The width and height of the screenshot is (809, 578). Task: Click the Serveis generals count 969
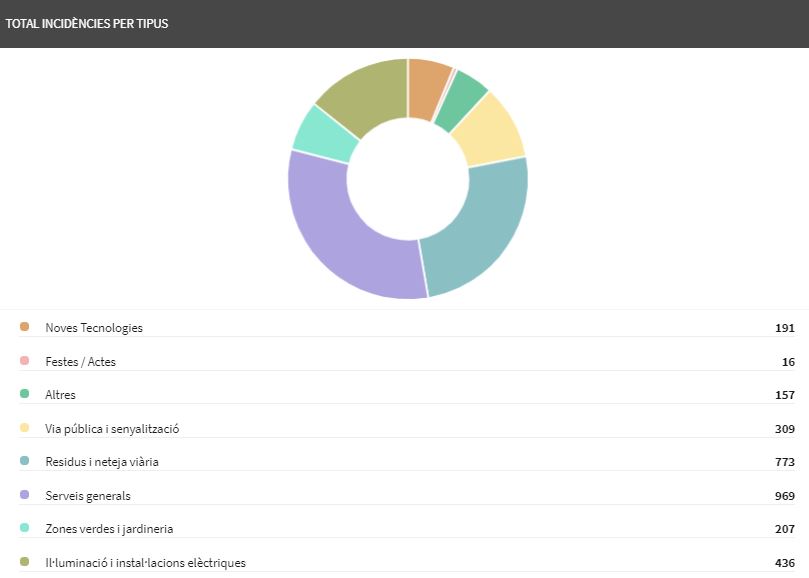point(784,496)
